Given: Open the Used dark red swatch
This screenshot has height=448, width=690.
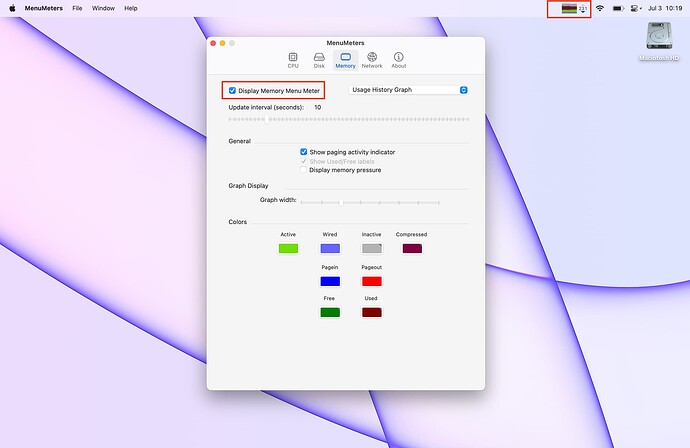Looking at the screenshot, I should [x=372, y=312].
